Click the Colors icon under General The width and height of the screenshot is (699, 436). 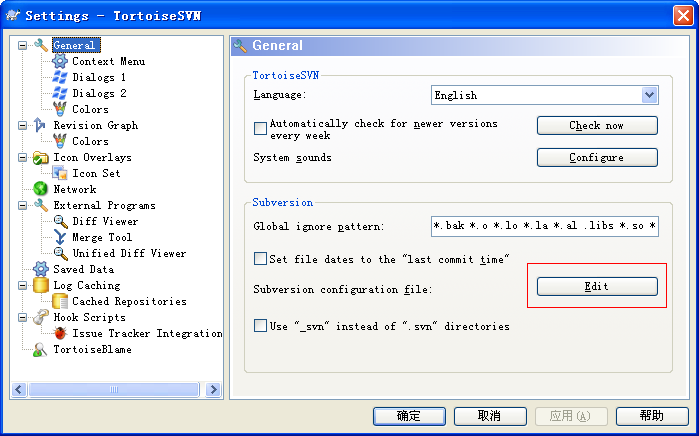click(60, 109)
